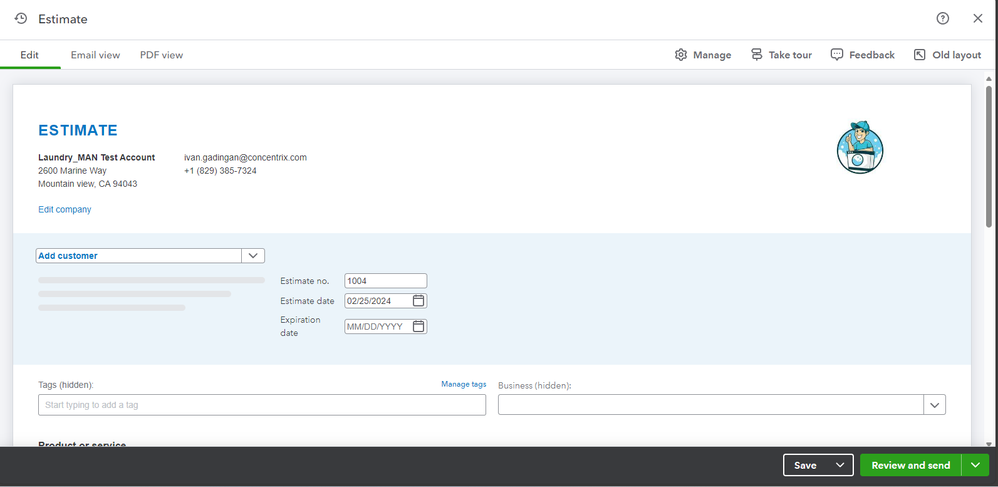The width and height of the screenshot is (998, 487).
Task: Click the ivan.gadingan@concentrix.com email text
Action: (x=246, y=157)
